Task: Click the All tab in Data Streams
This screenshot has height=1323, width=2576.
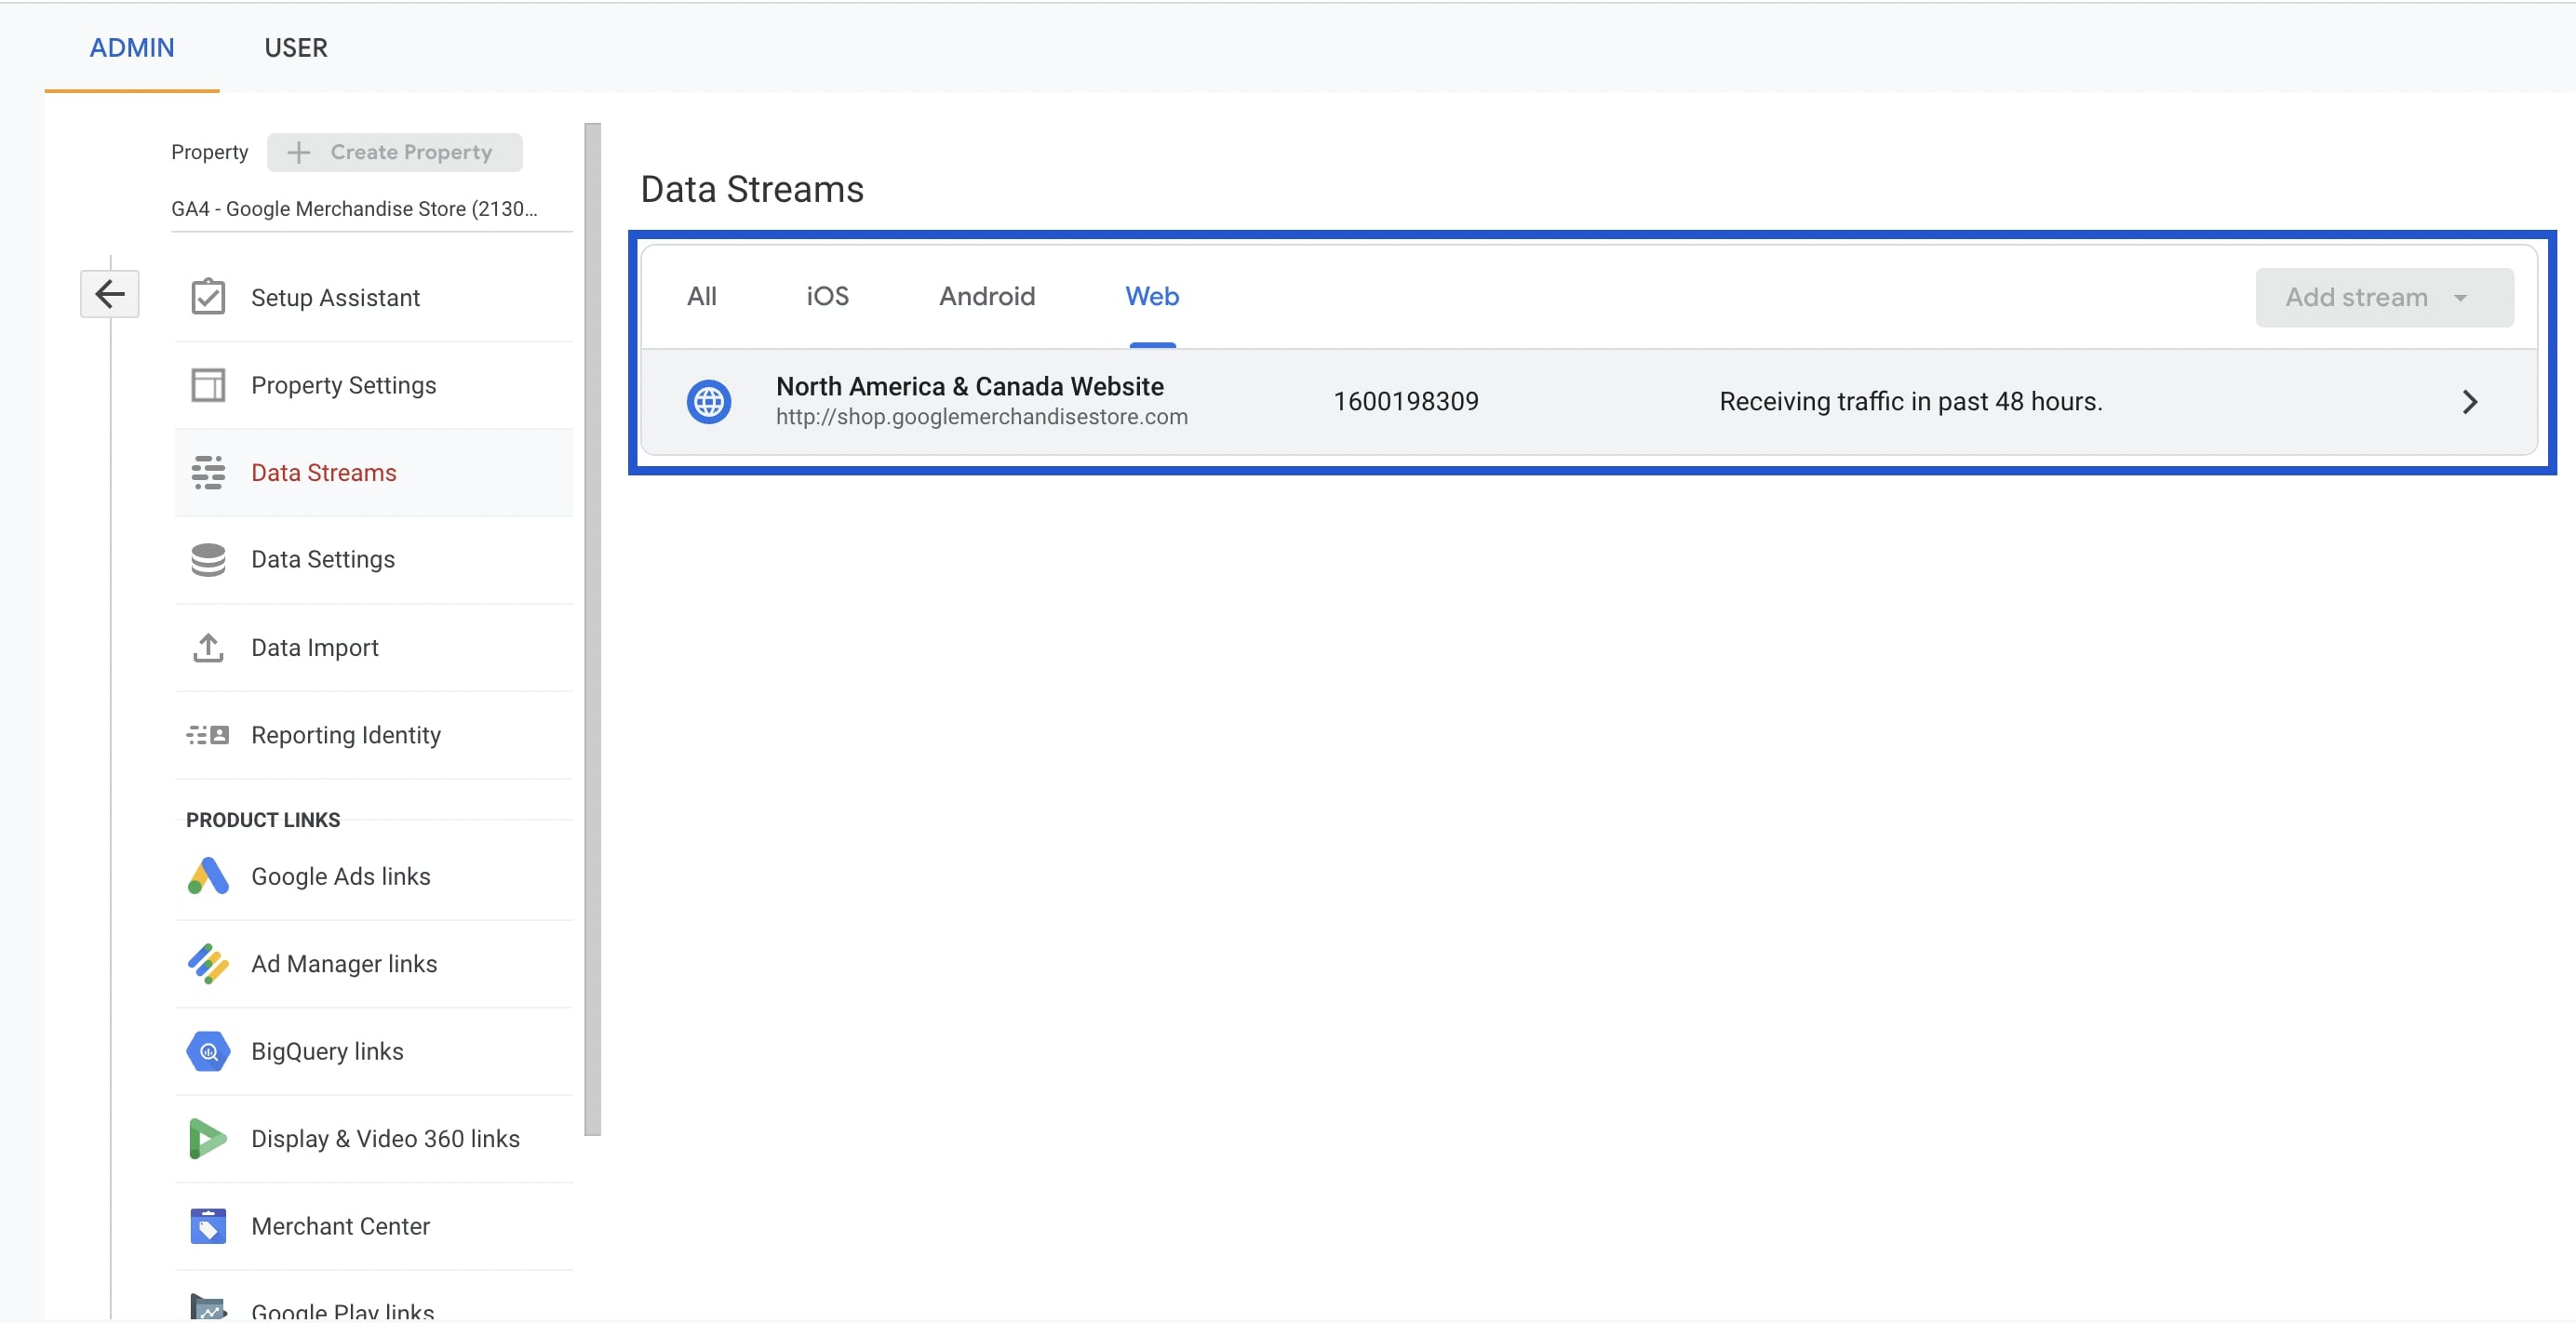Action: coord(700,295)
